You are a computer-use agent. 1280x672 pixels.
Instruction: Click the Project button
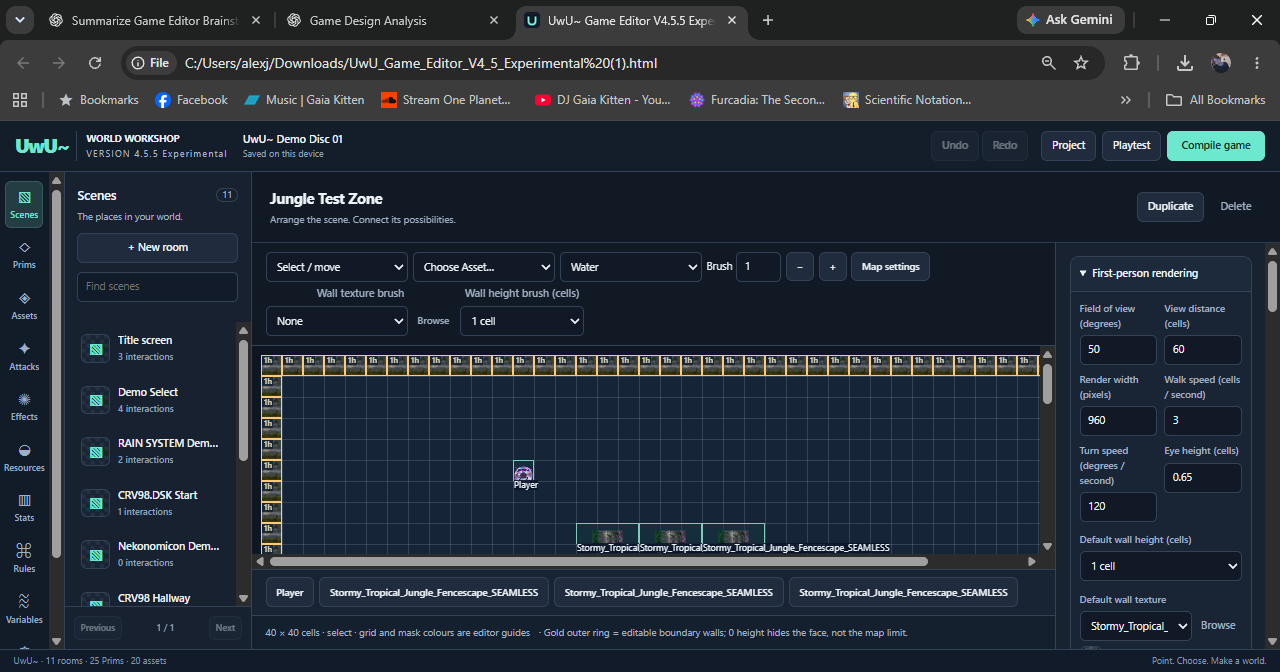point(1069,146)
